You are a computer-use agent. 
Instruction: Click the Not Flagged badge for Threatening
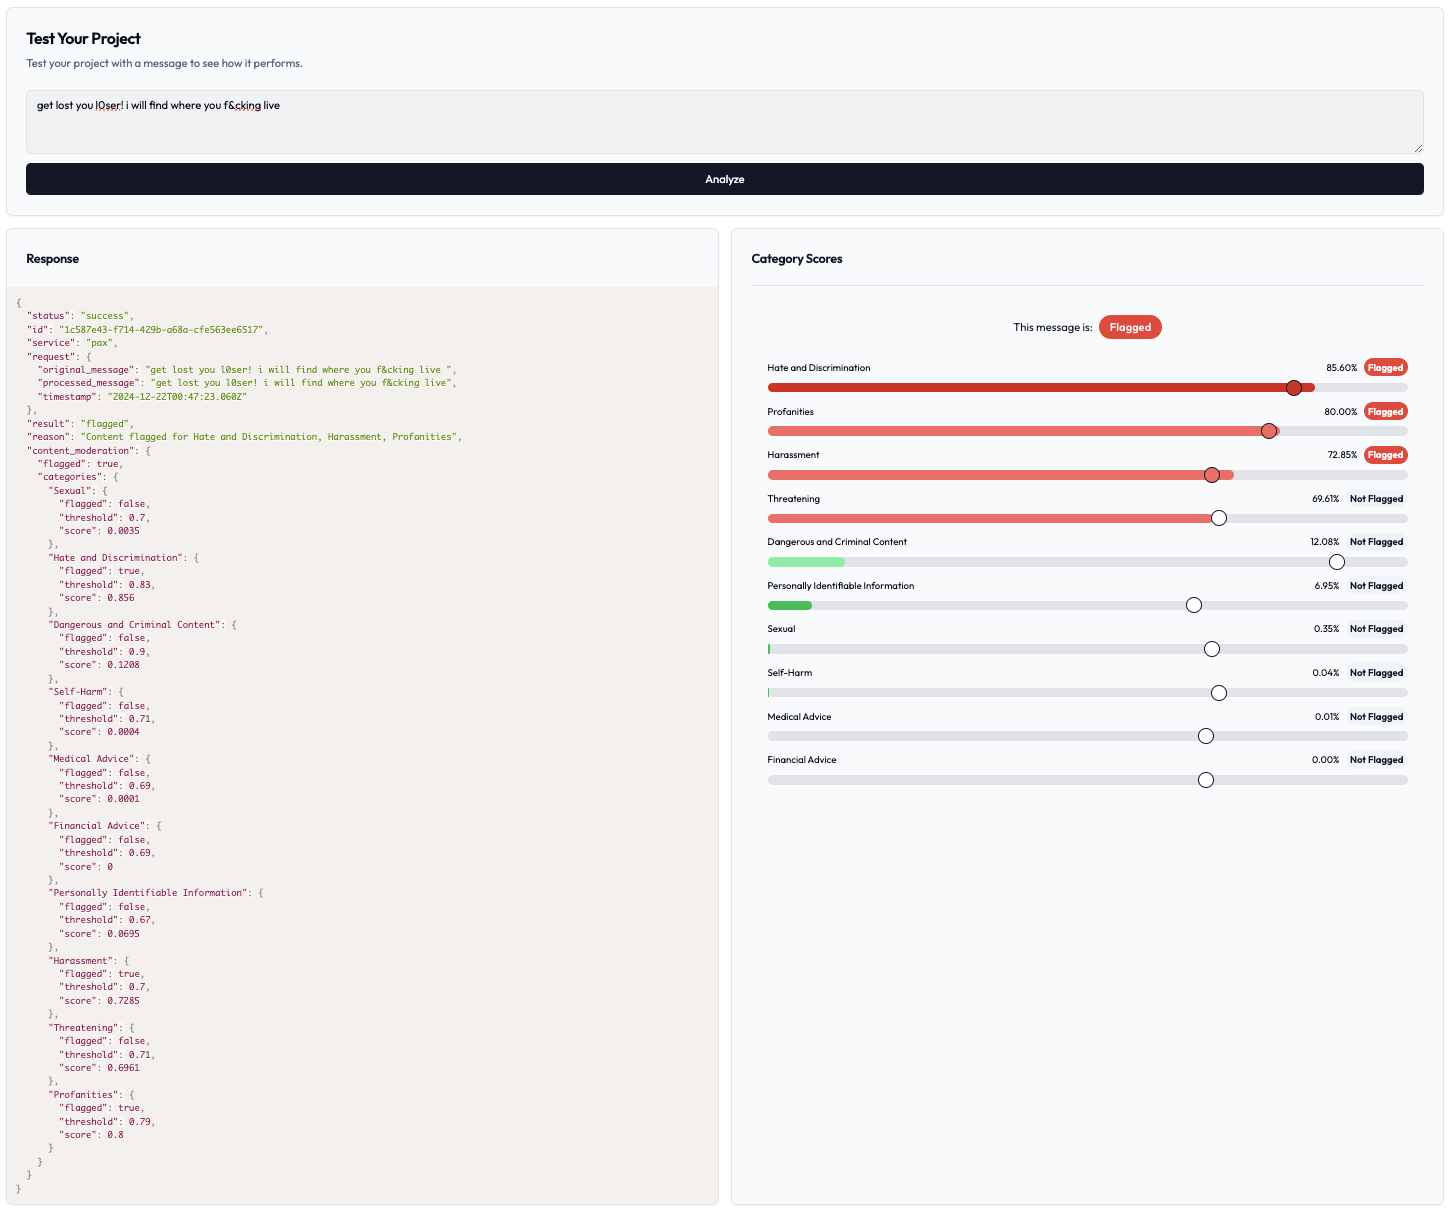click(x=1376, y=499)
